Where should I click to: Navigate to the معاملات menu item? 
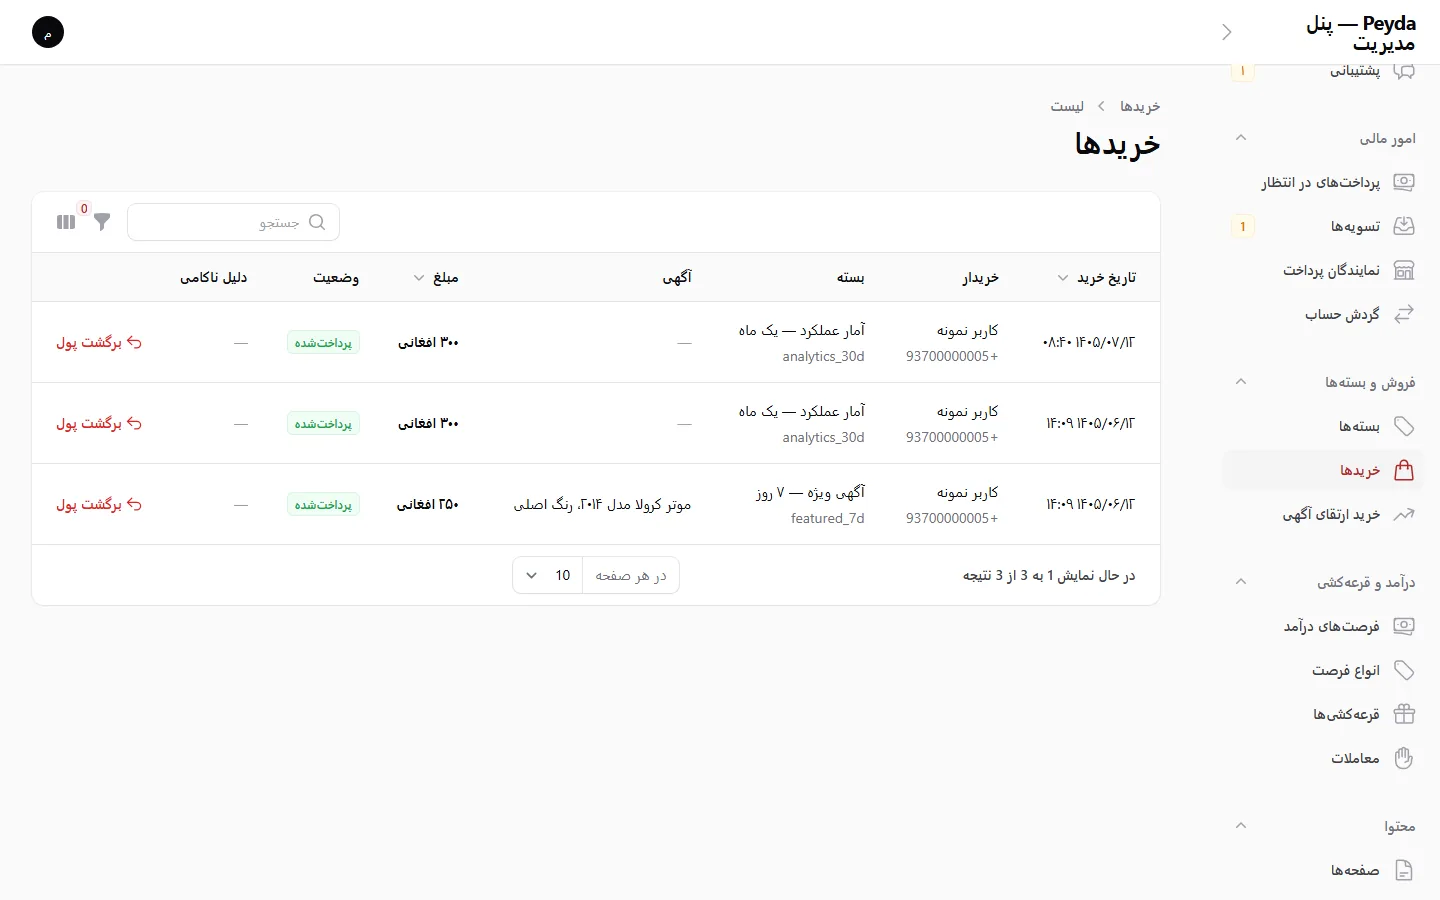[1322, 758]
